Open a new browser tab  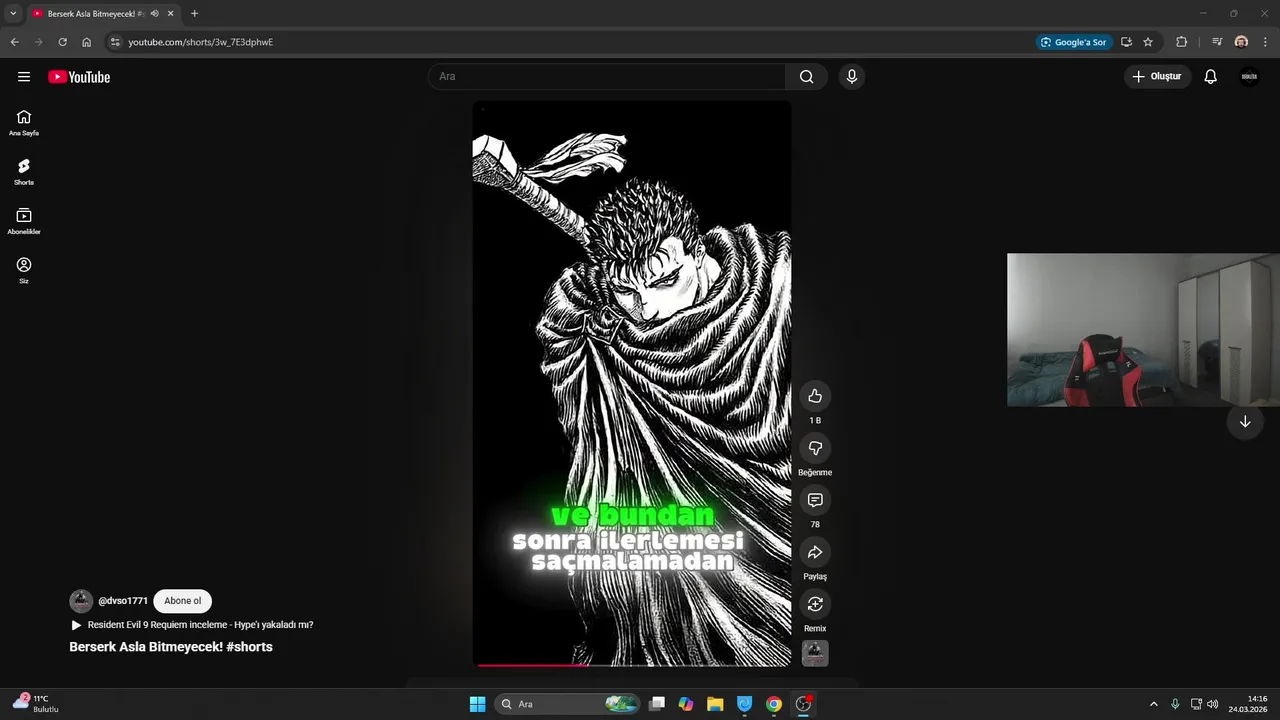[x=194, y=14]
